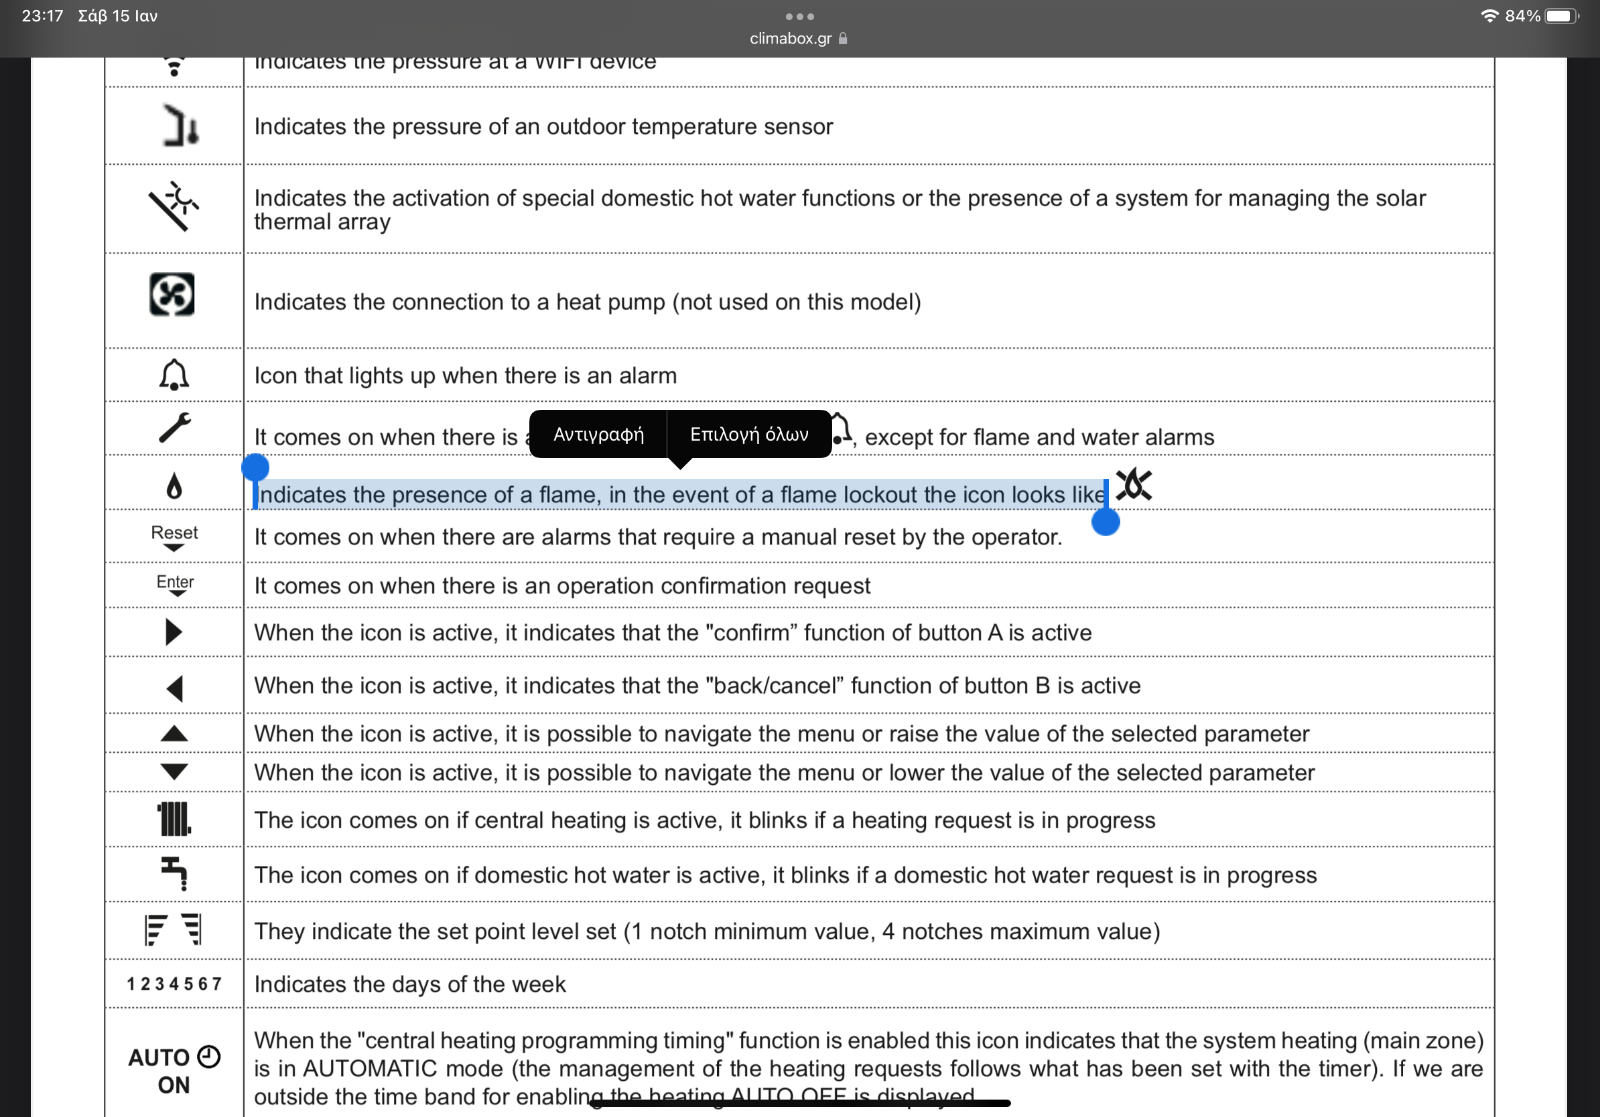
Task: Tap the climabox.gr address bar
Action: point(799,38)
